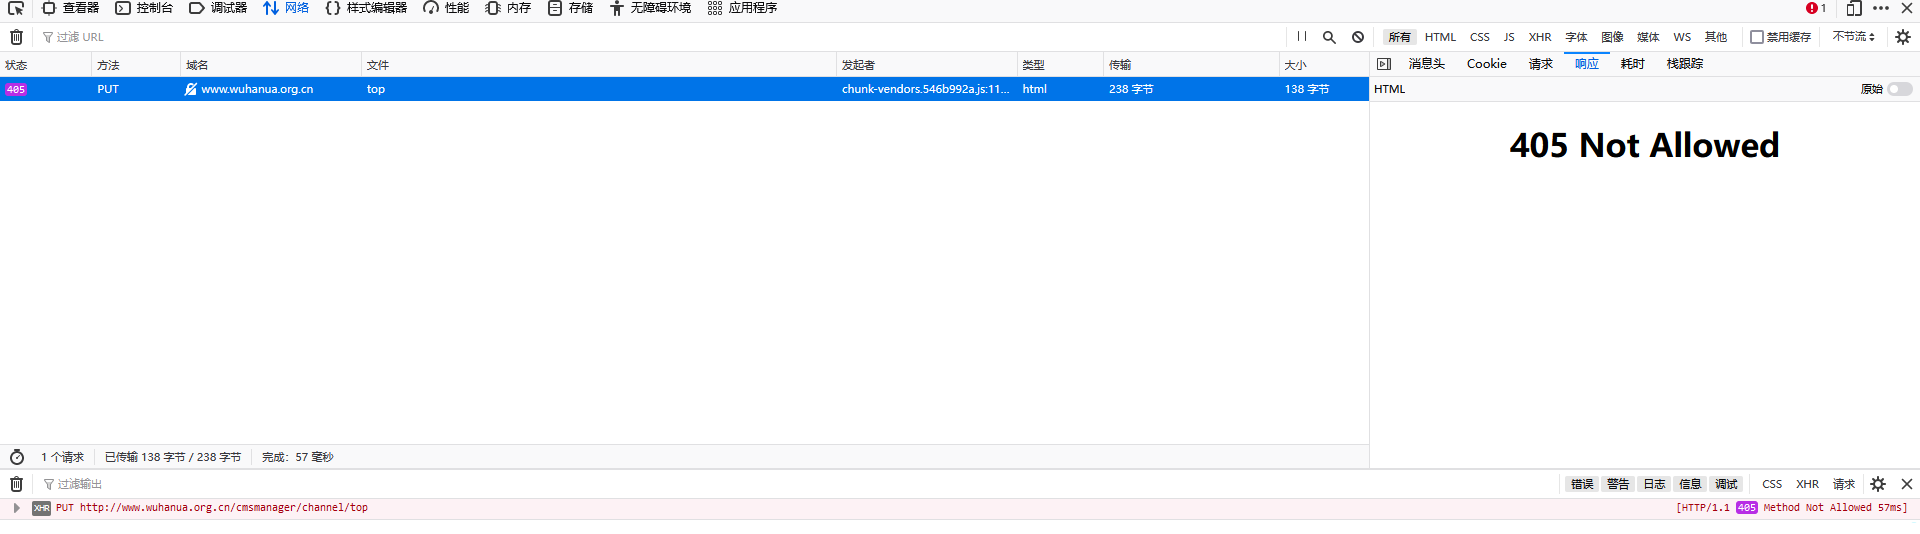Filter requests by 图像 images
Image resolution: width=1920 pixels, height=534 pixels.
click(x=1613, y=37)
